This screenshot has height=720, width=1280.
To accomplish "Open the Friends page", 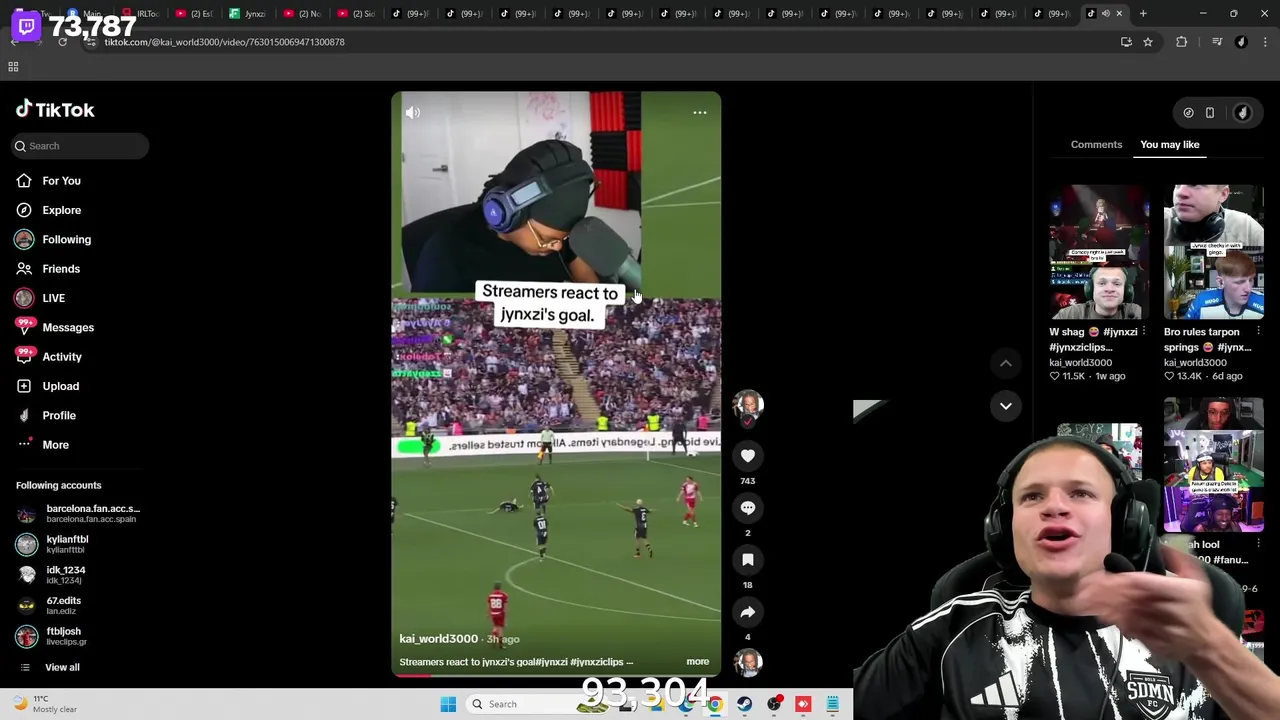I will [60, 269].
